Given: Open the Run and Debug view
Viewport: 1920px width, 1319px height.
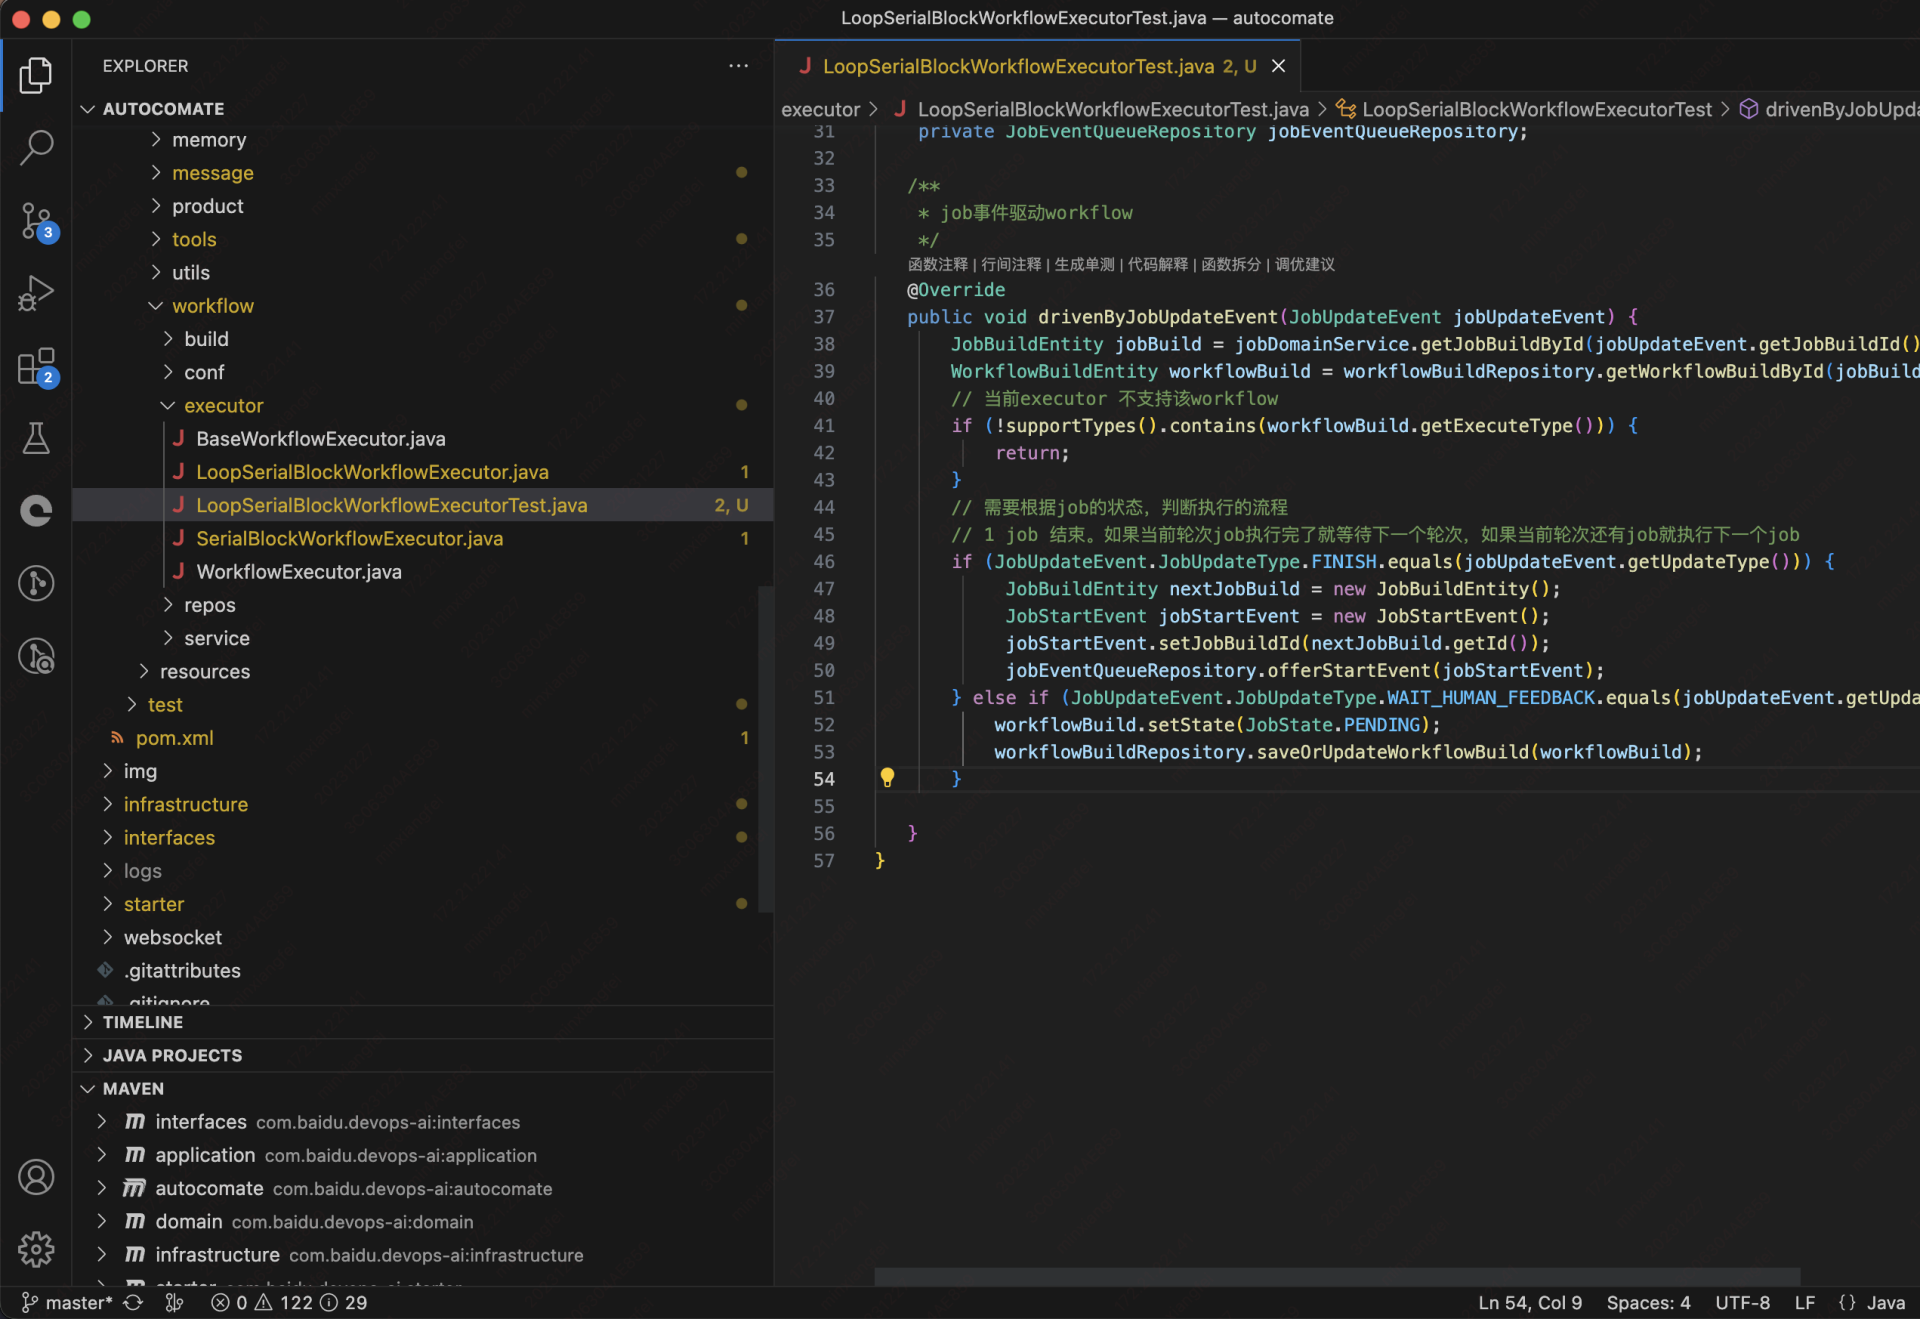Looking at the screenshot, I should (36, 293).
